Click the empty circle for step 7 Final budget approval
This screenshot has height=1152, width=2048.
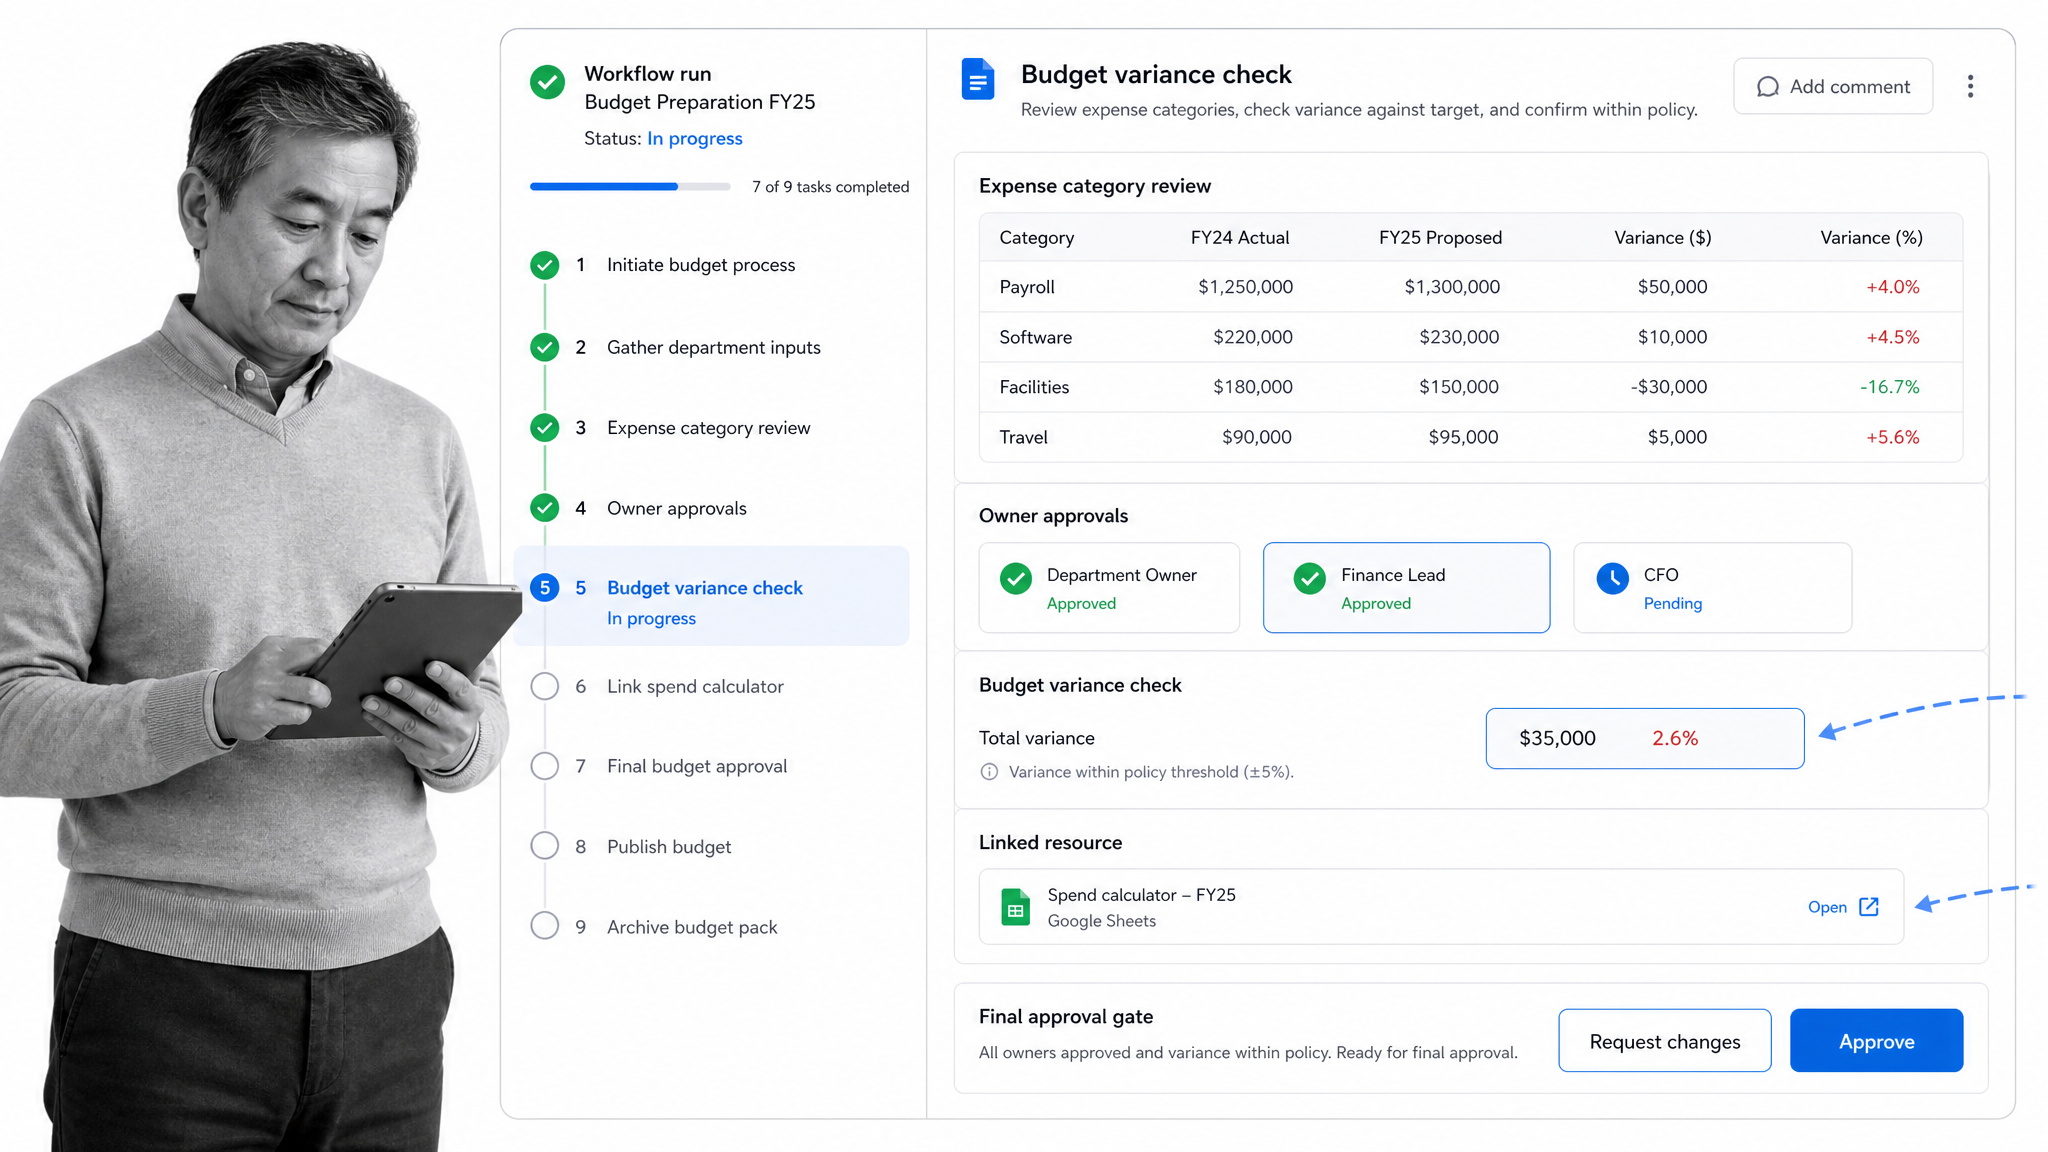(544, 766)
